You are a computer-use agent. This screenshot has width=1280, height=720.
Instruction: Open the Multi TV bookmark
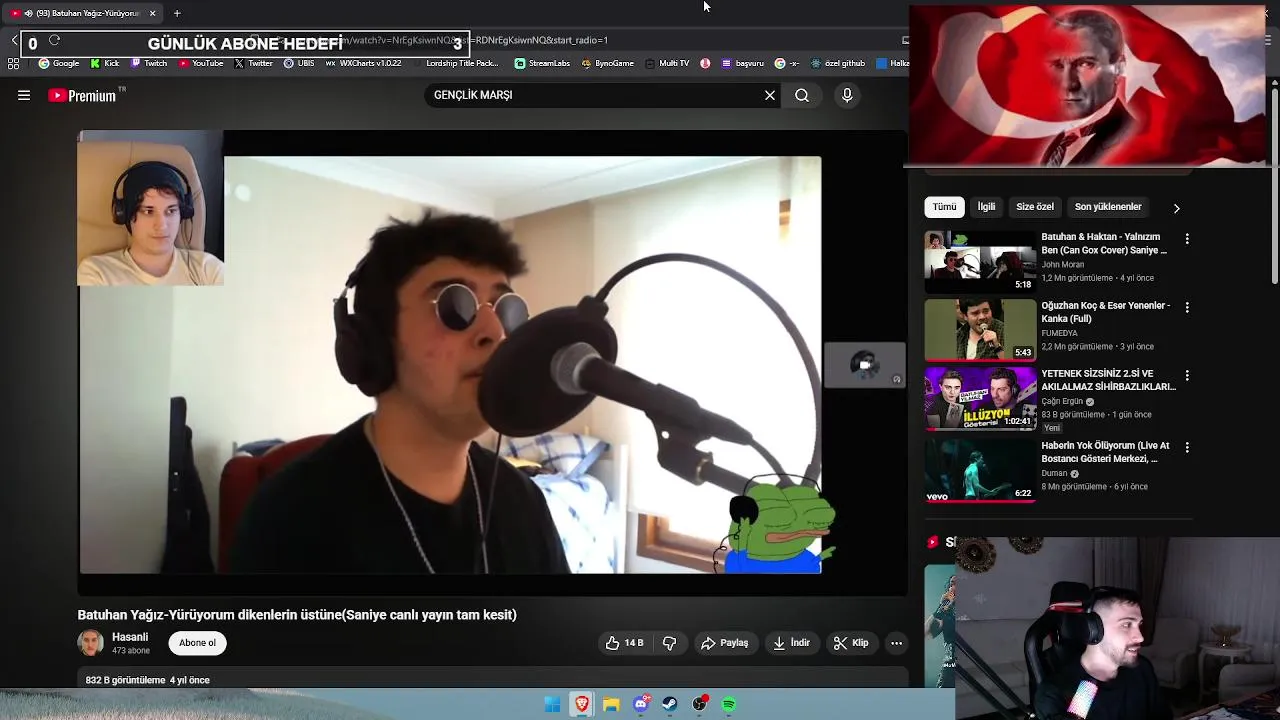(x=667, y=63)
